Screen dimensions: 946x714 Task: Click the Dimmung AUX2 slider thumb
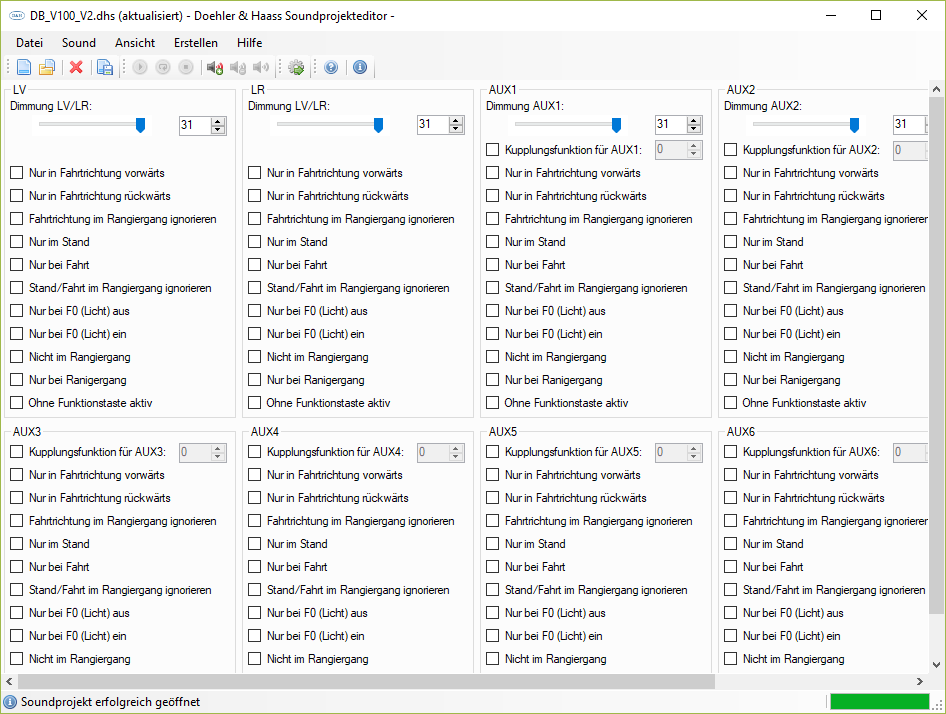click(x=854, y=125)
